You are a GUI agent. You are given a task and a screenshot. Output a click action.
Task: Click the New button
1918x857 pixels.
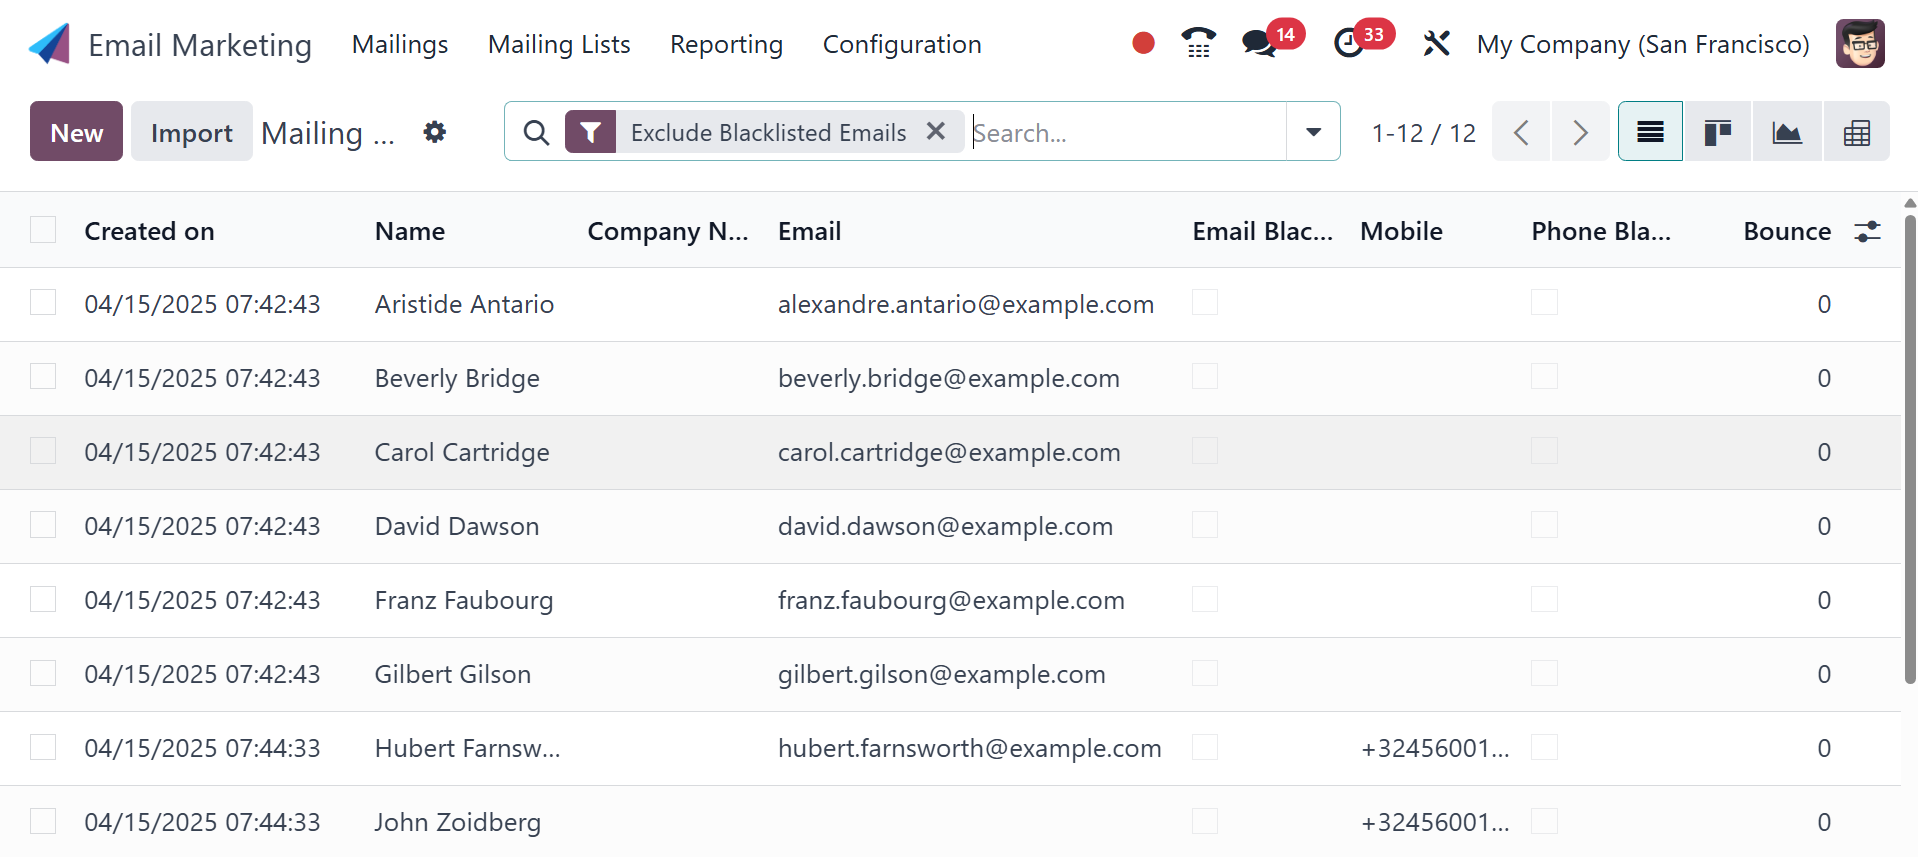click(x=76, y=132)
